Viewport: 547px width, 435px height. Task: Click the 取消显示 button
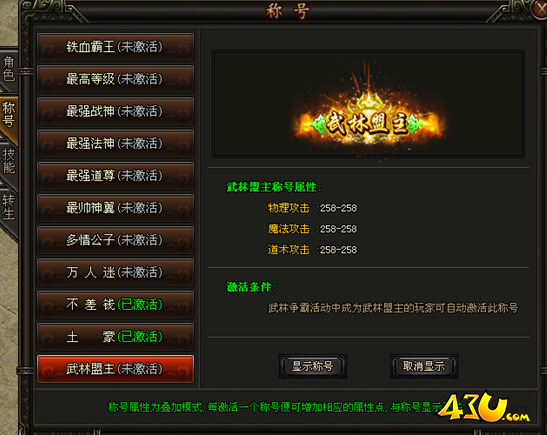(424, 366)
